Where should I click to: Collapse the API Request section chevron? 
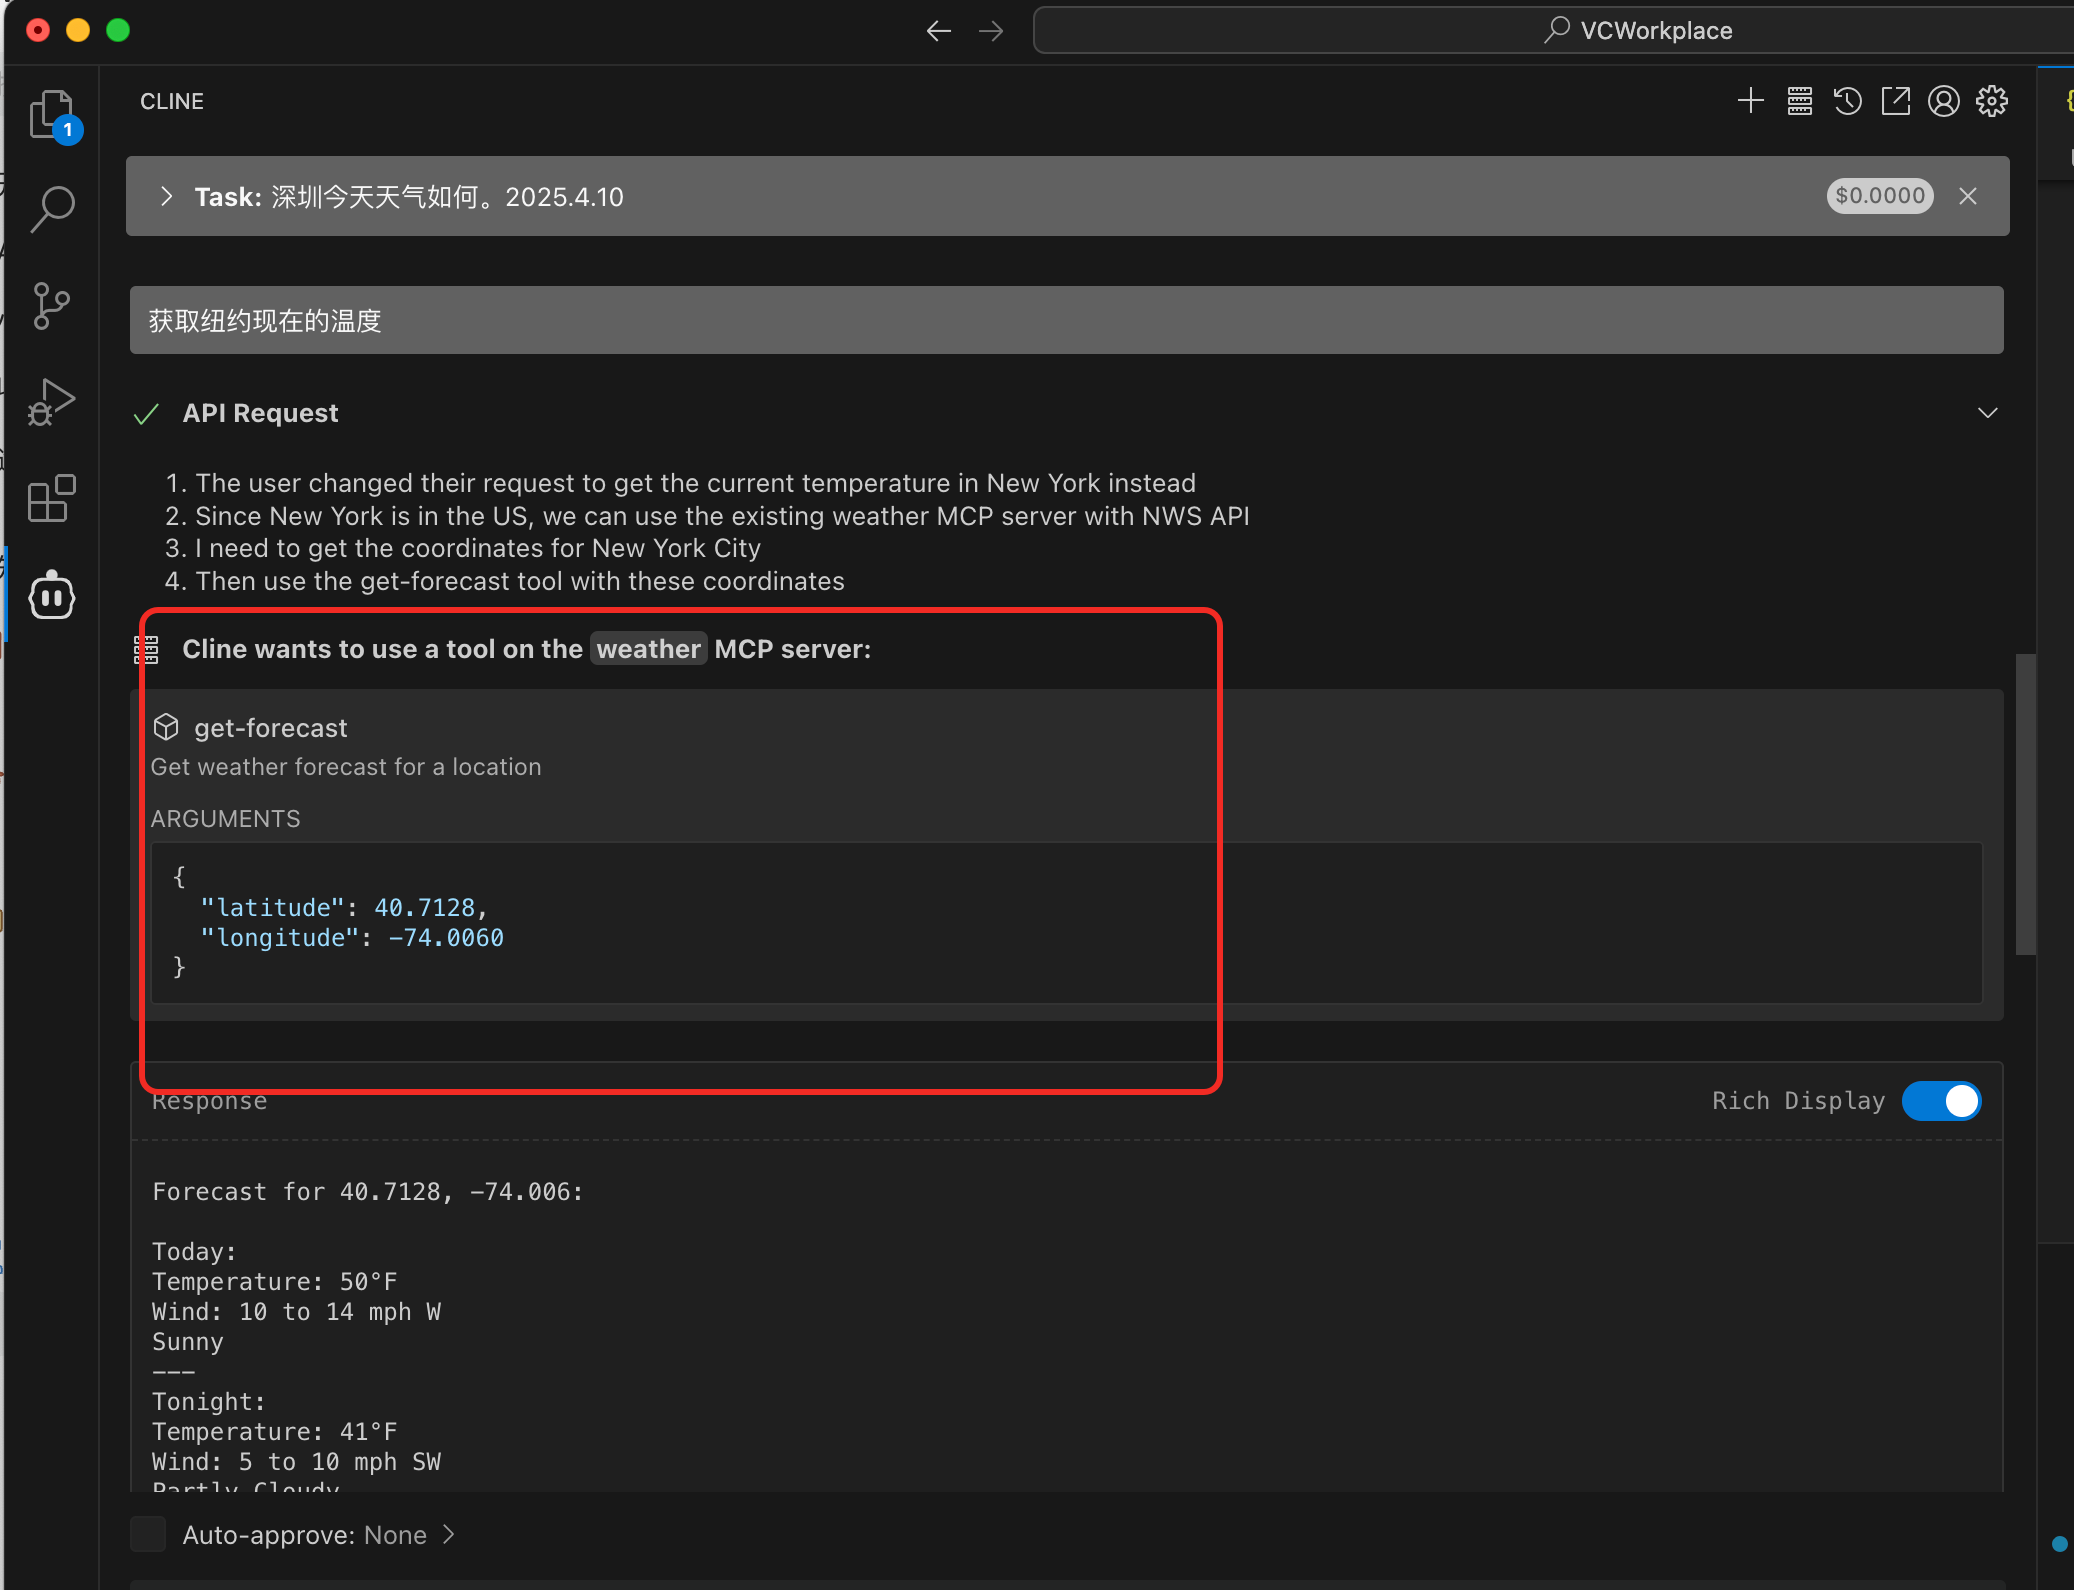[x=1987, y=413]
